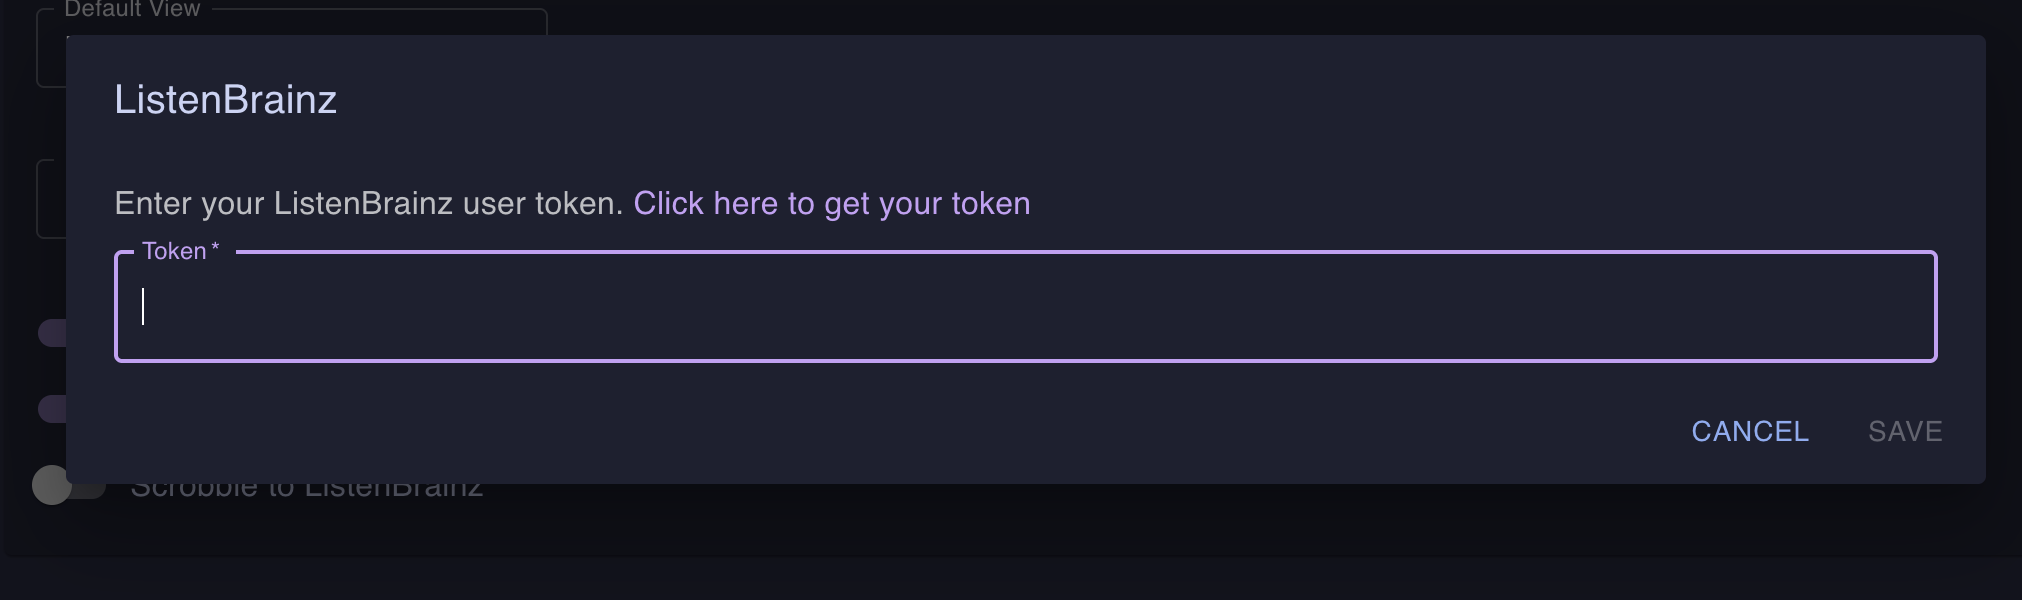This screenshot has width=2022, height=600.
Task: Click the ListenBrainz dialog title
Action: [x=225, y=100]
